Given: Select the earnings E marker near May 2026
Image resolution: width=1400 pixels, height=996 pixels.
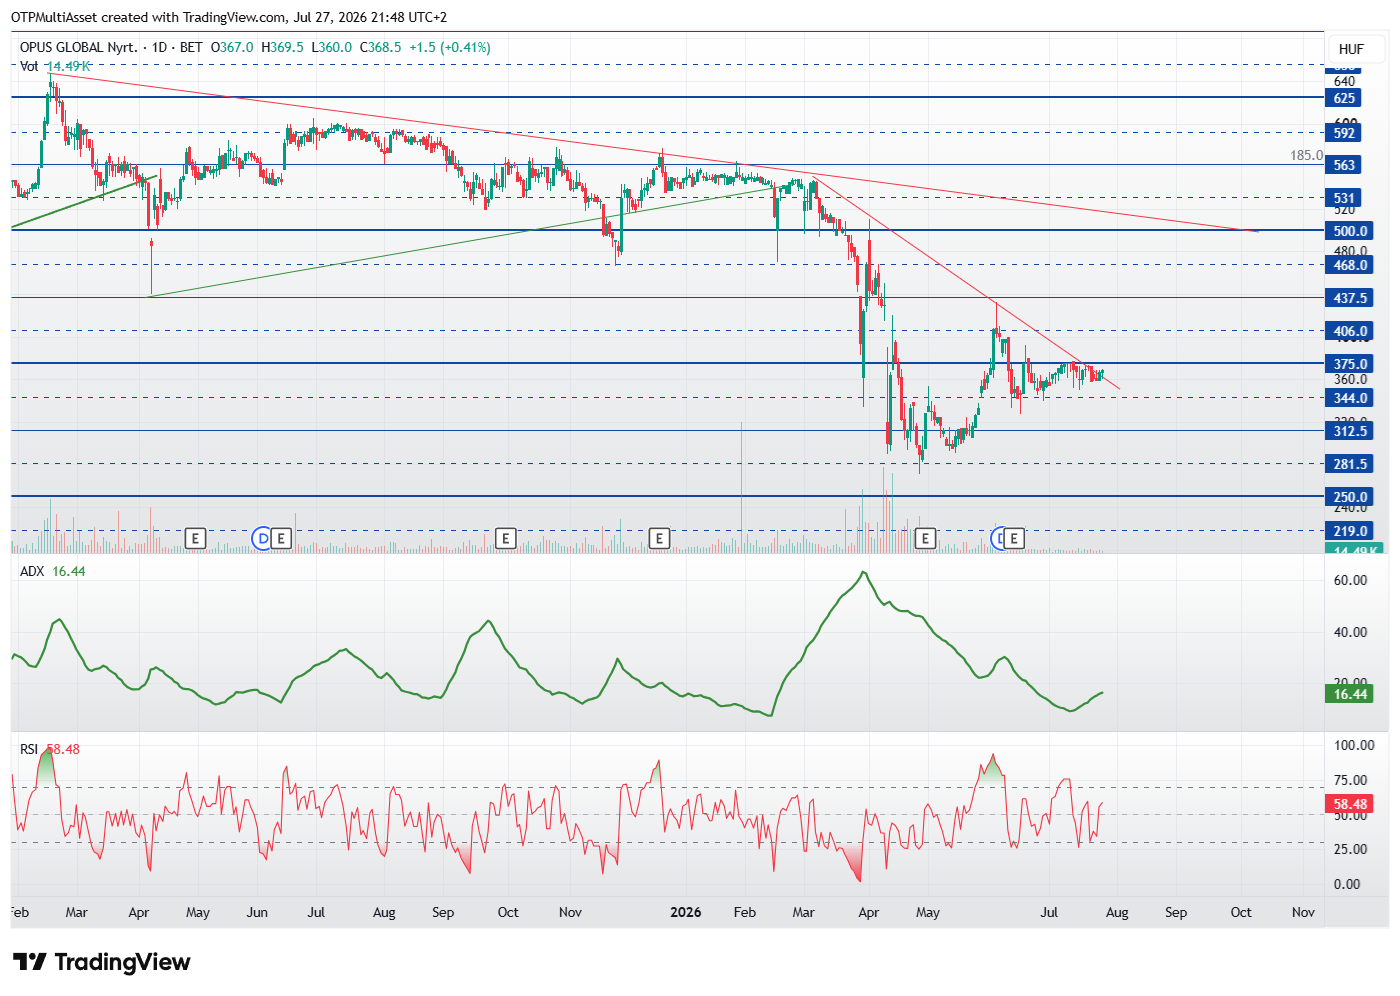Looking at the screenshot, I should point(925,539).
